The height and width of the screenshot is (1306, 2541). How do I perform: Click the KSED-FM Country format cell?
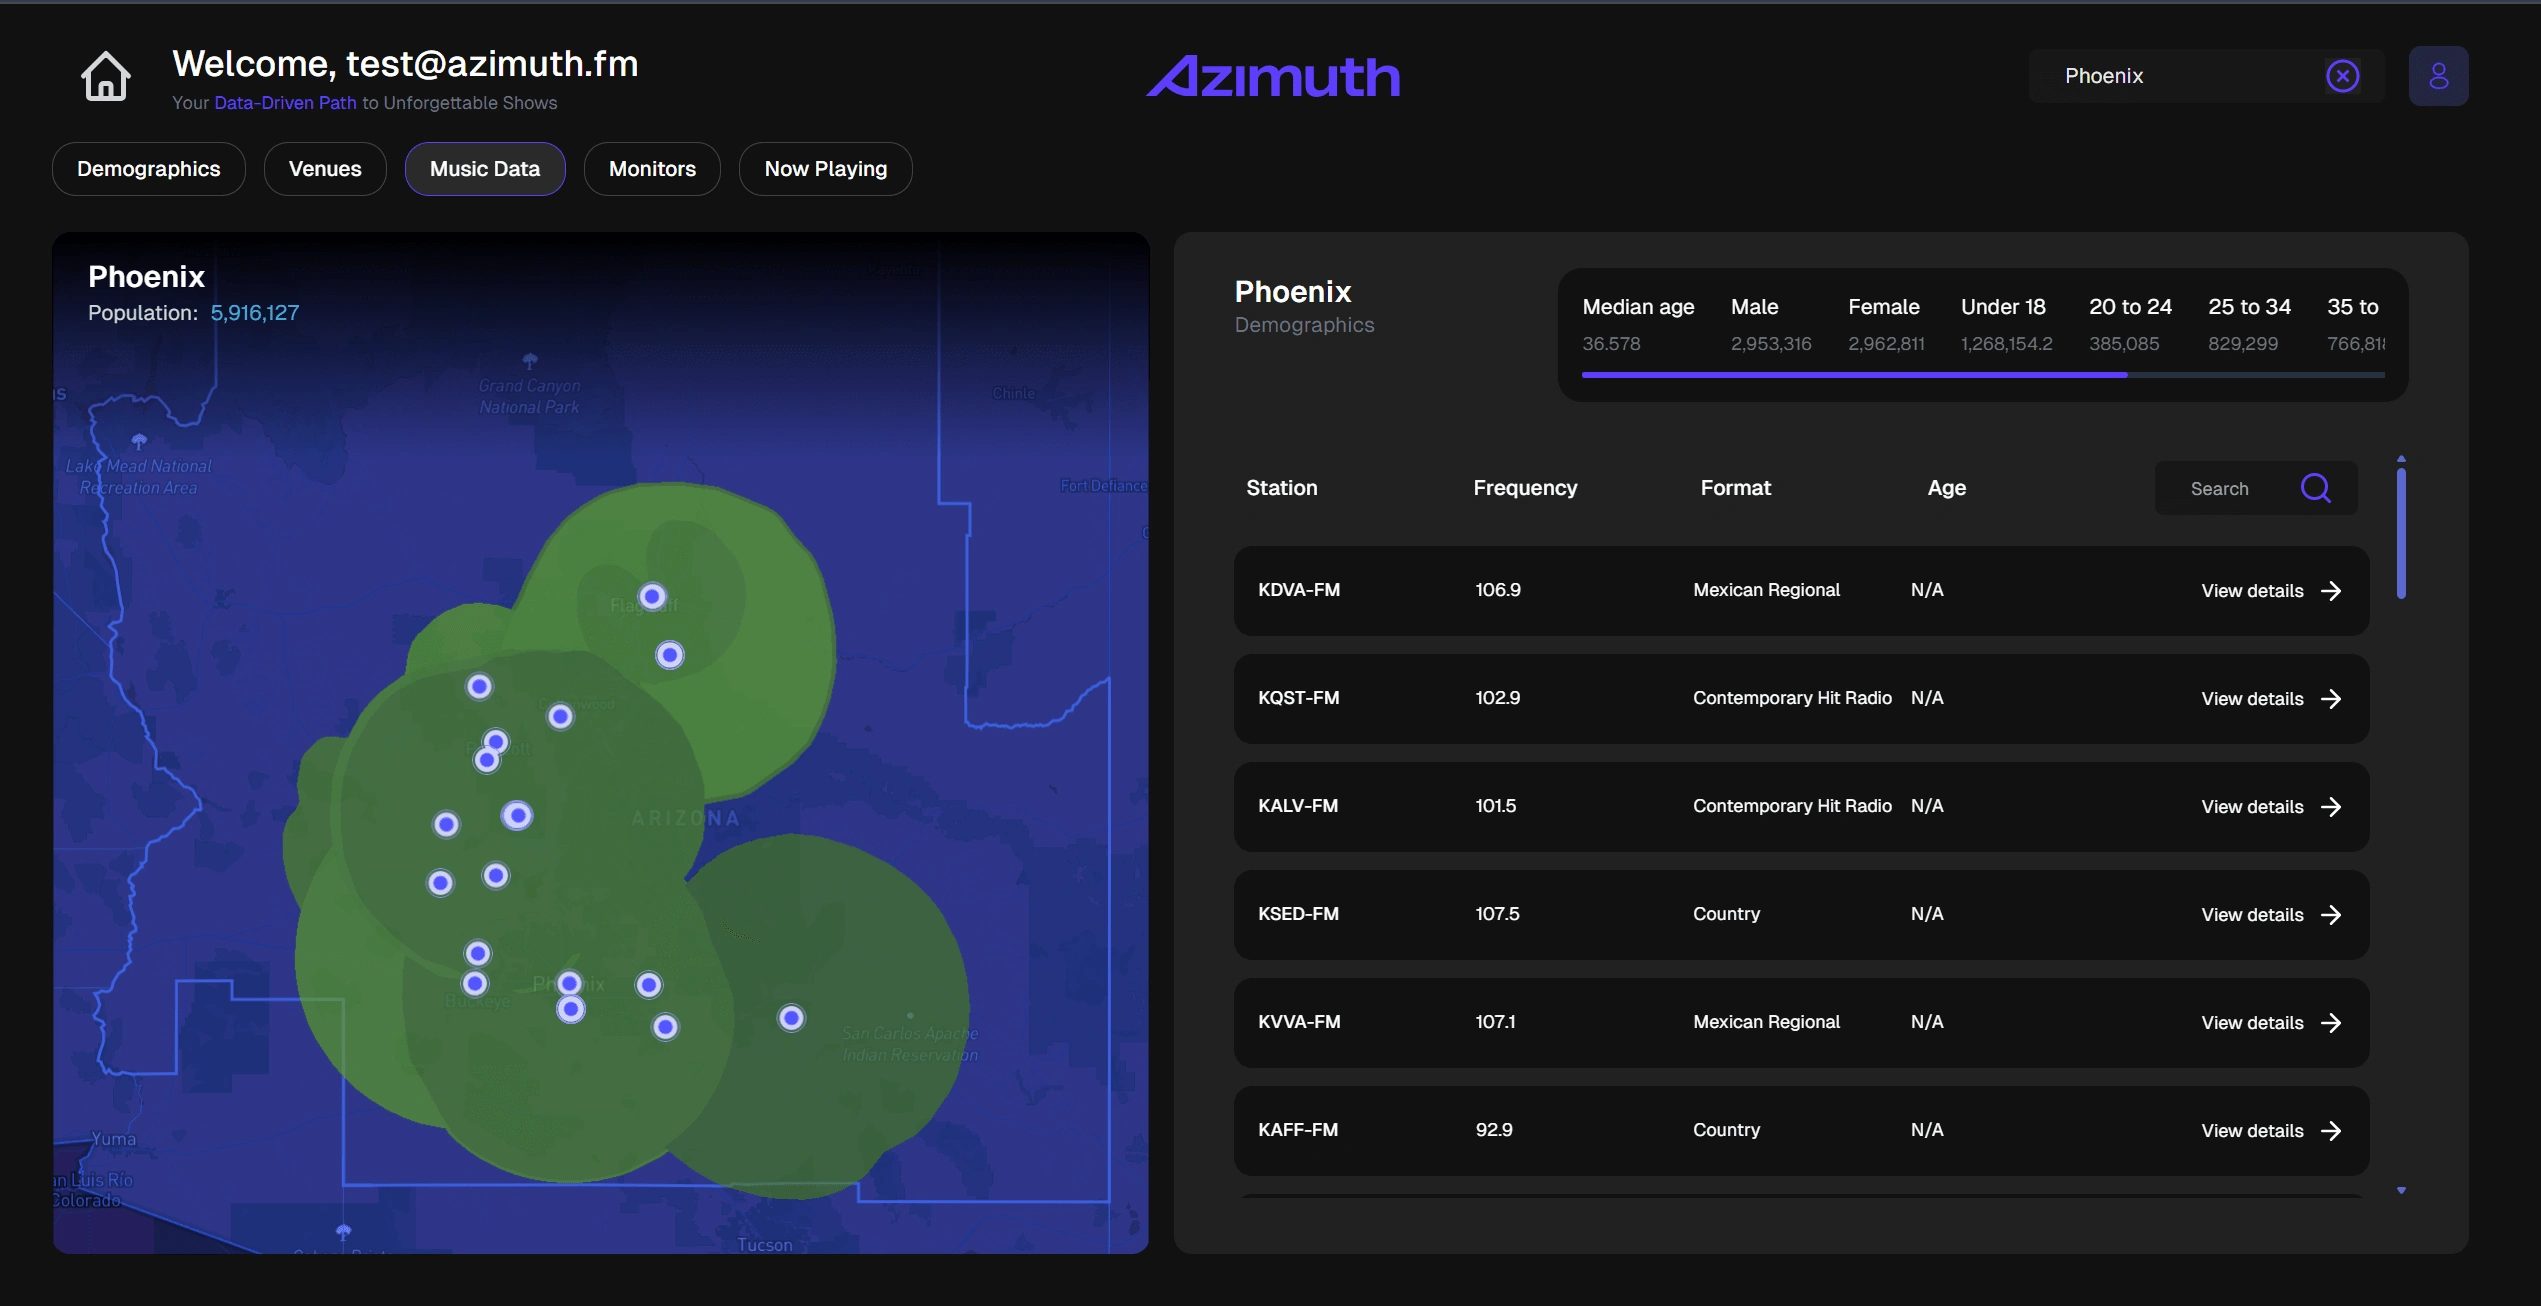point(1726,914)
